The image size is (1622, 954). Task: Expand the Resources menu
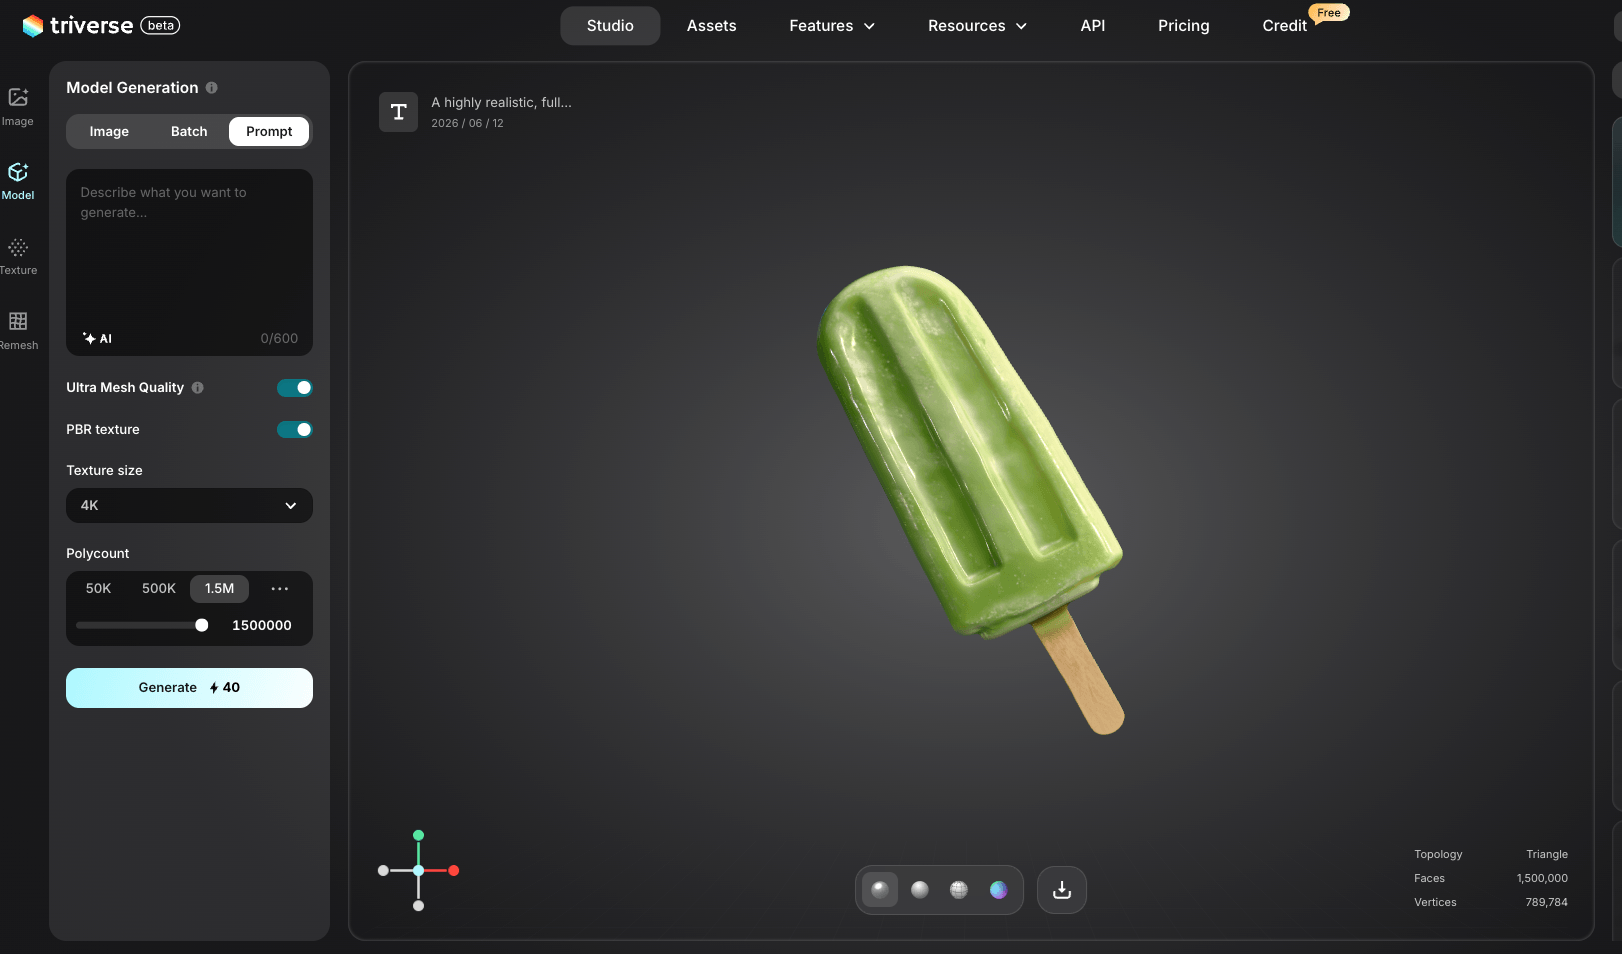coord(977,26)
